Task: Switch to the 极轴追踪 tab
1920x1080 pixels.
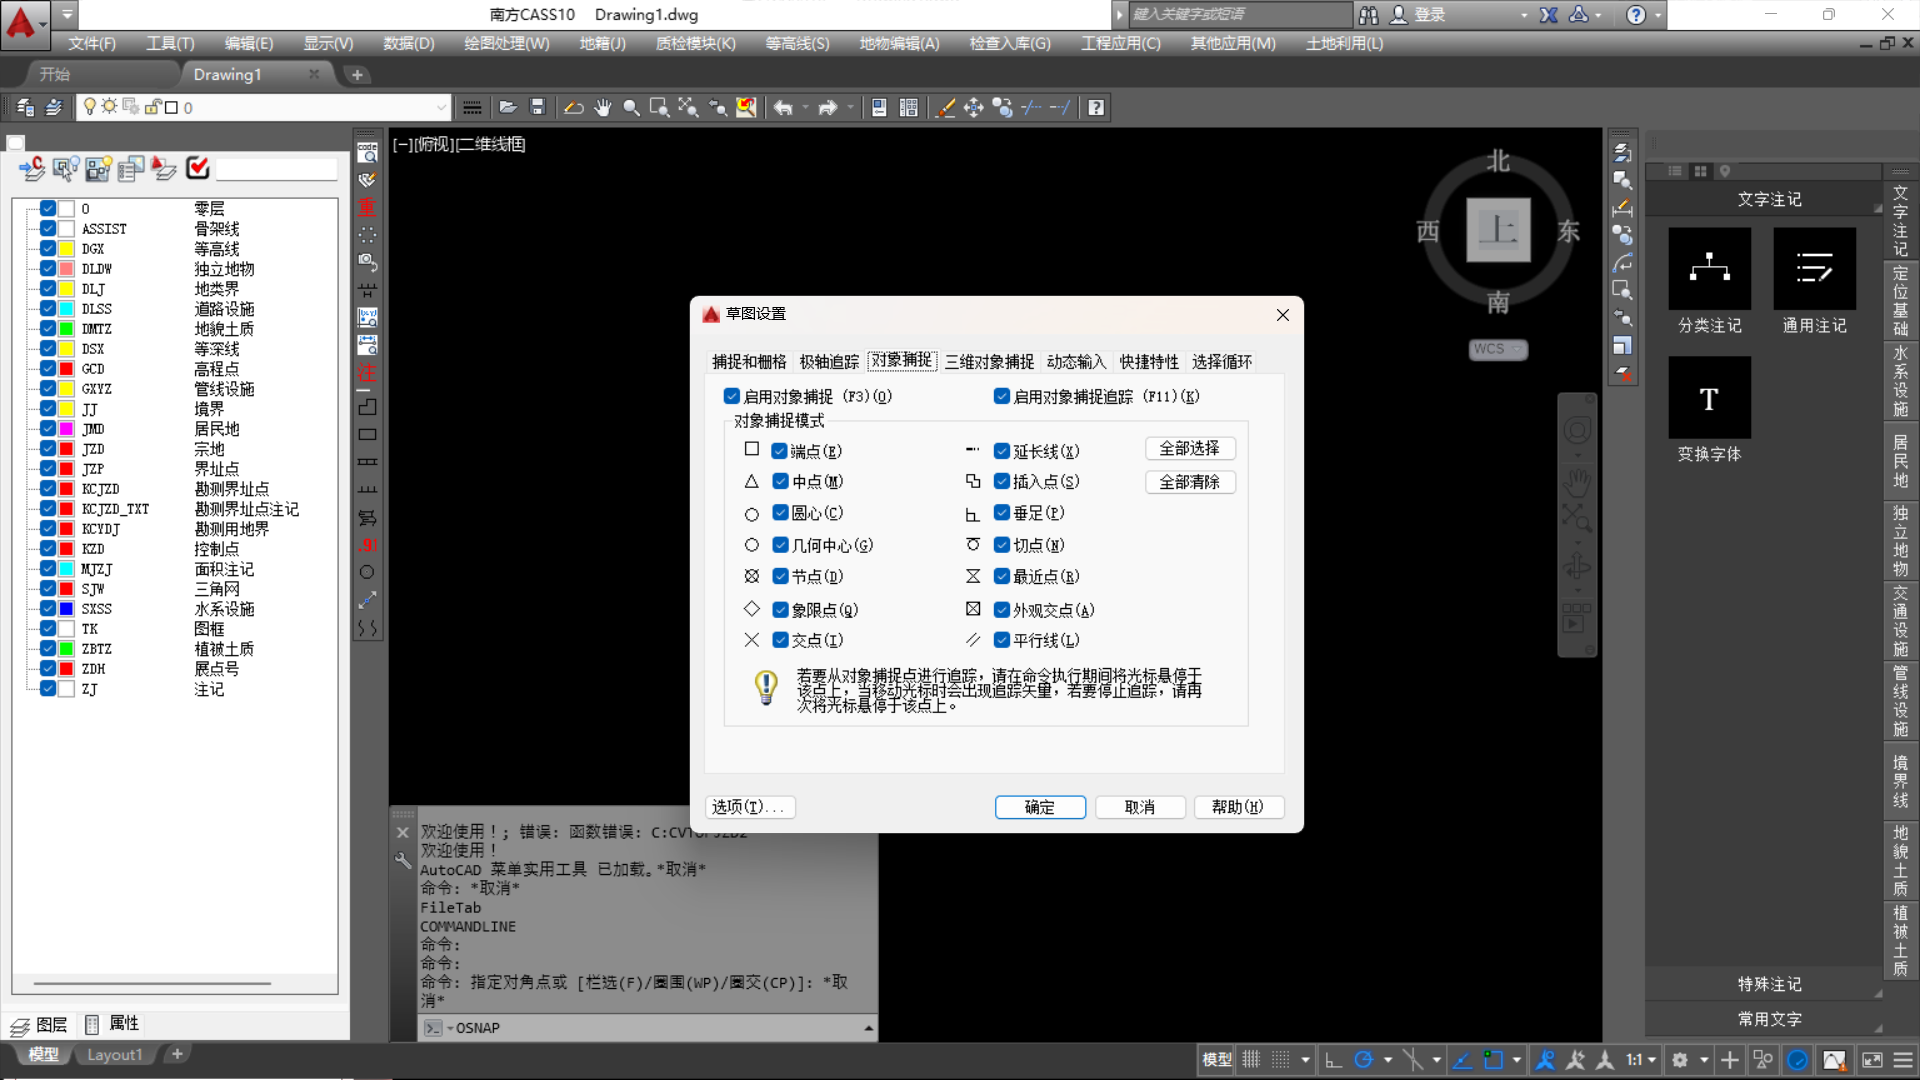Action: 829,362
